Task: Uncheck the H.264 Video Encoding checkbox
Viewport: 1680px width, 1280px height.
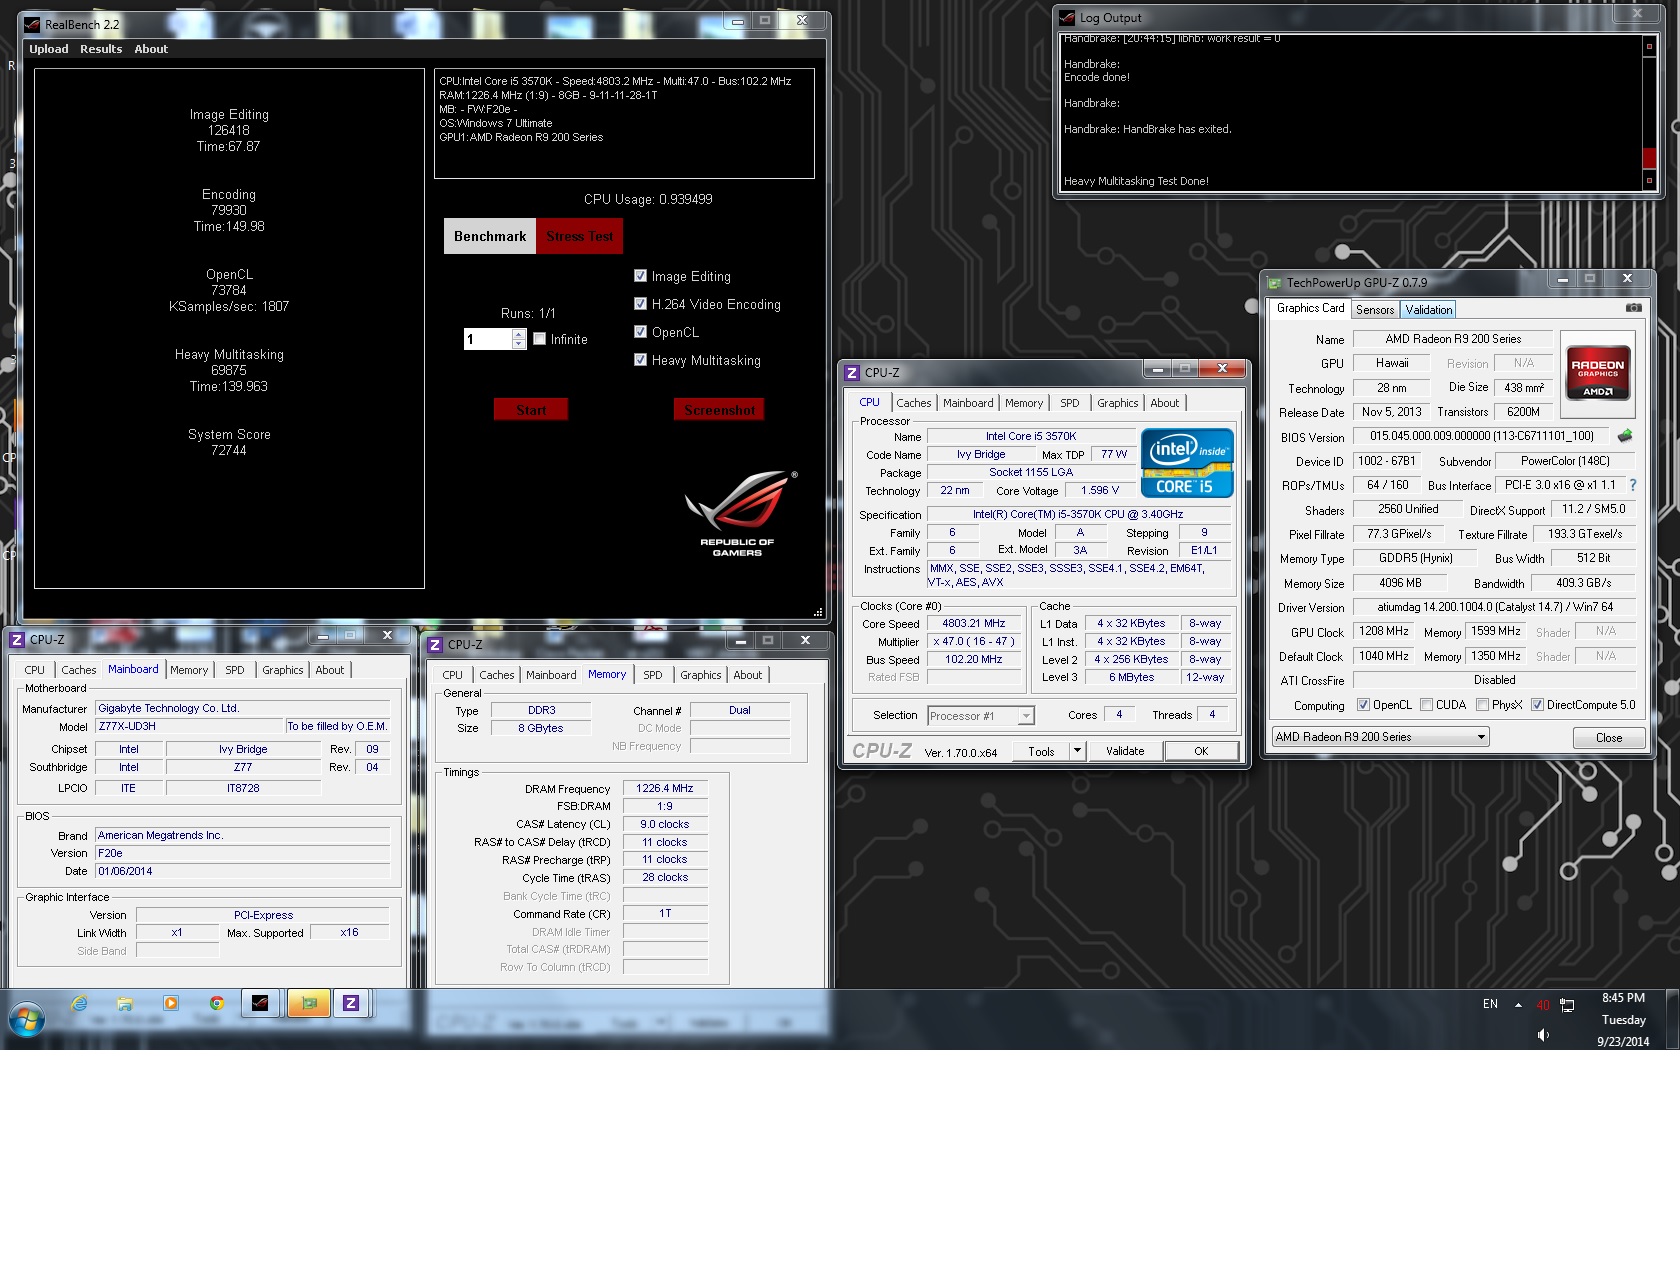Action: (x=640, y=303)
